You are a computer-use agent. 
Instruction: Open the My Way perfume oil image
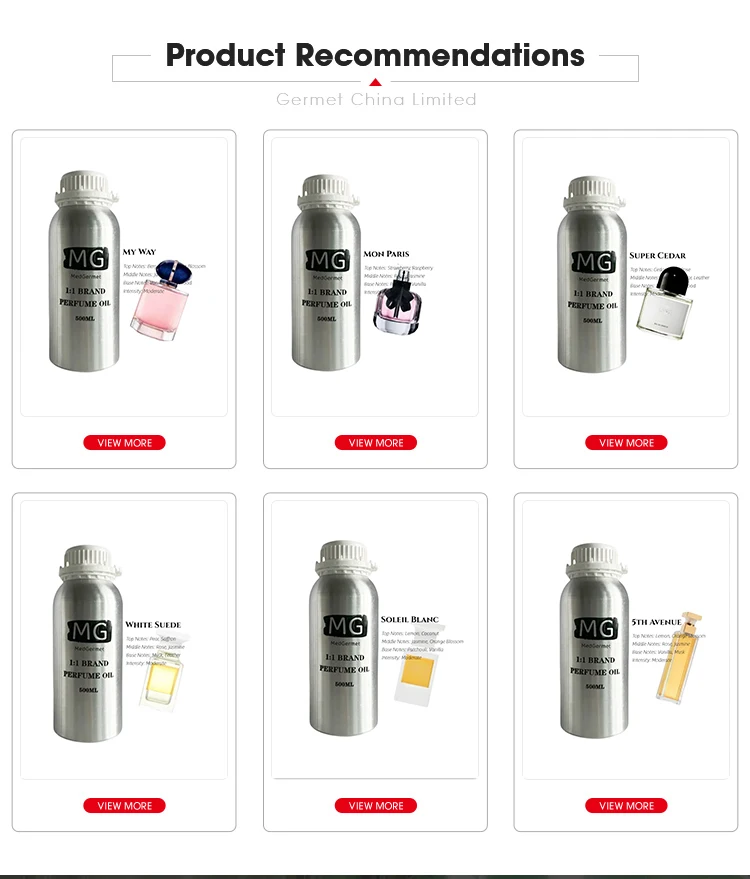click(x=124, y=277)
